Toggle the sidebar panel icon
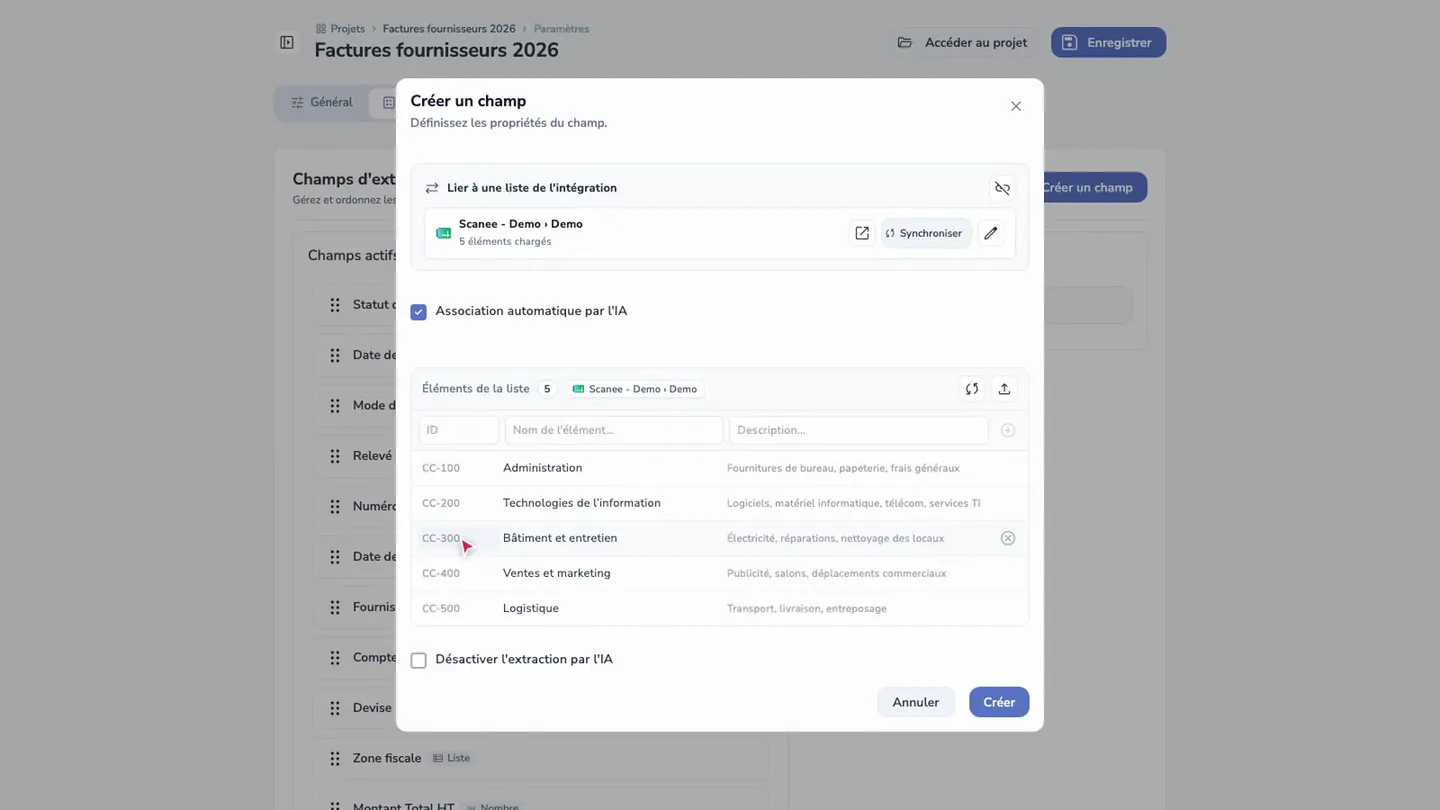The width and height of the screenshot is (1440, 810). [x=287, y=42]
